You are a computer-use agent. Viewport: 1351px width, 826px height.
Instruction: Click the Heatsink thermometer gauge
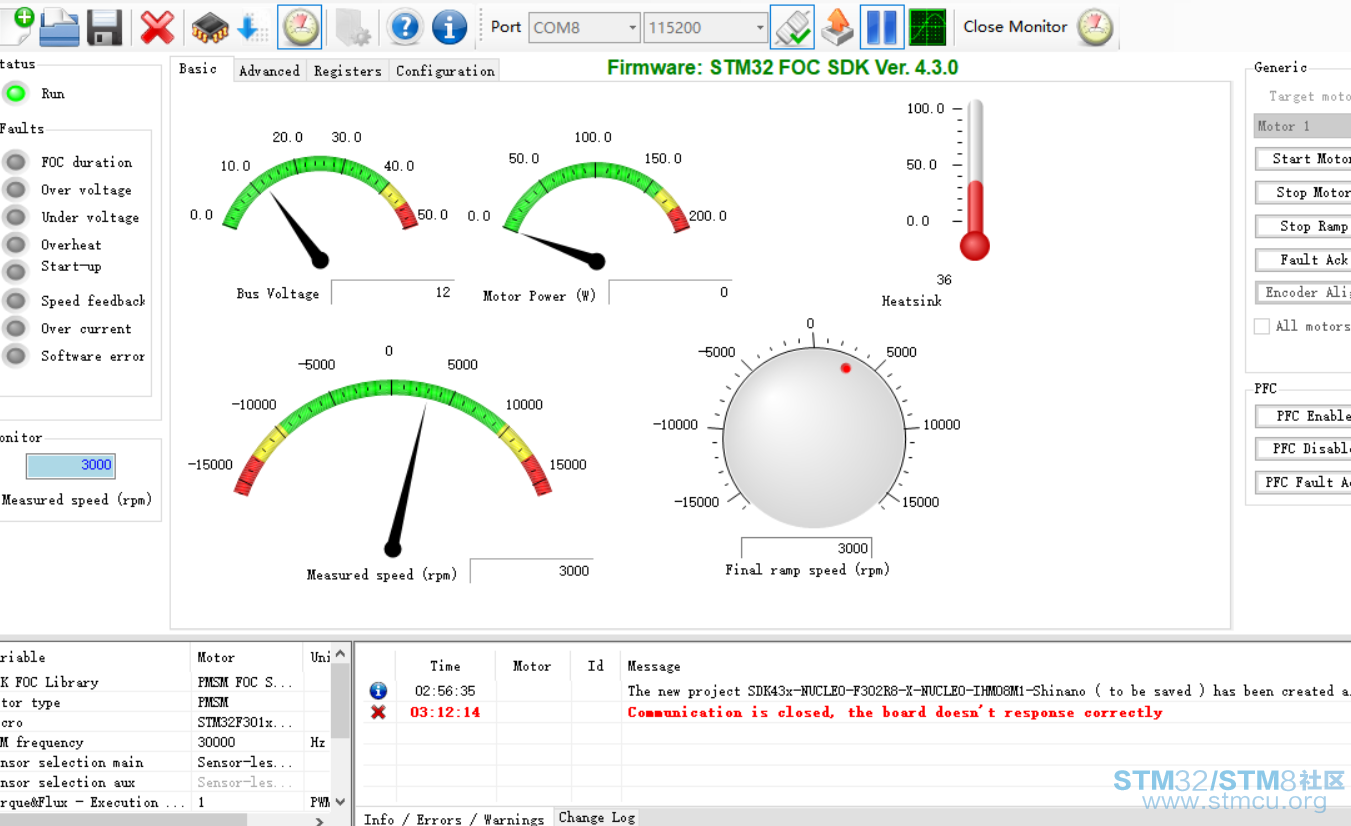point(974,180)
